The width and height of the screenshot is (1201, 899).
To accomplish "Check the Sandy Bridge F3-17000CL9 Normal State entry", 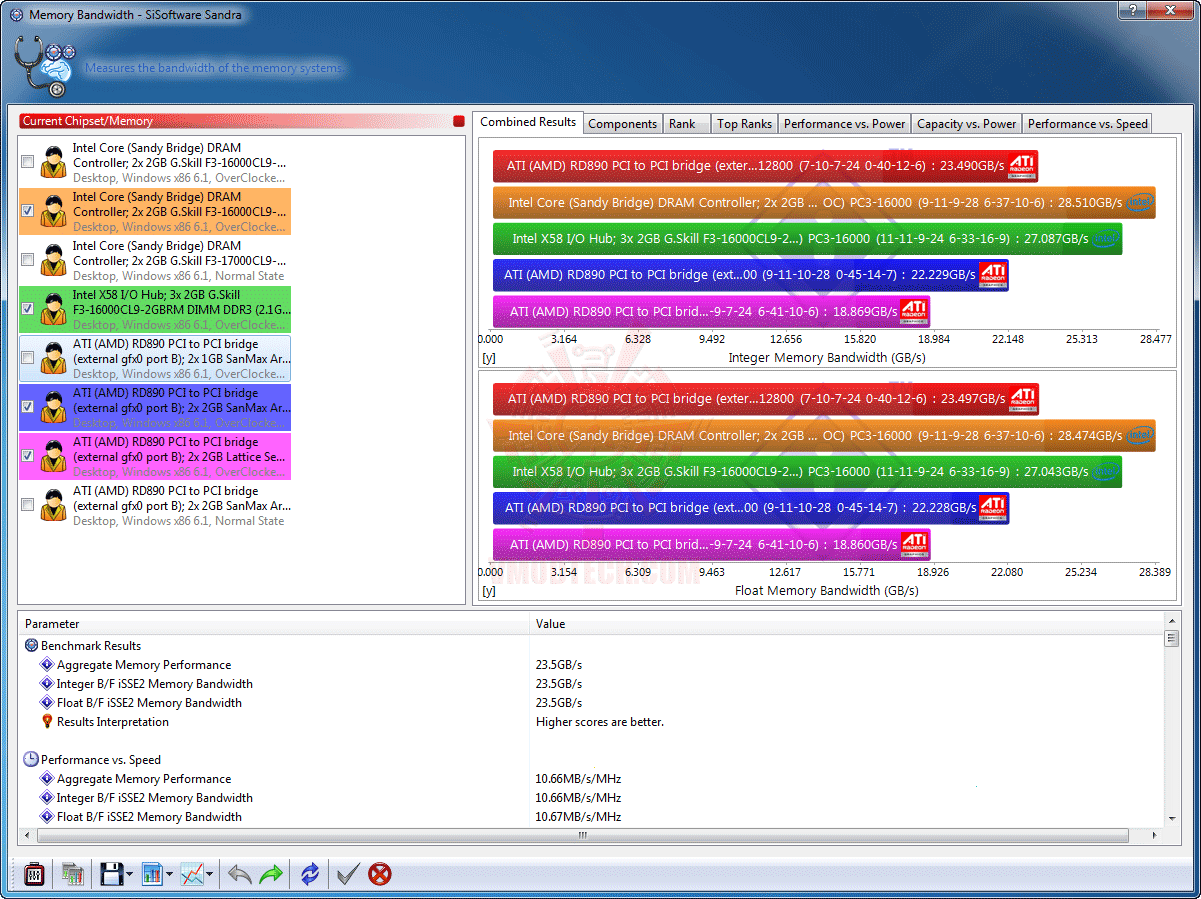I will (28, 260).
